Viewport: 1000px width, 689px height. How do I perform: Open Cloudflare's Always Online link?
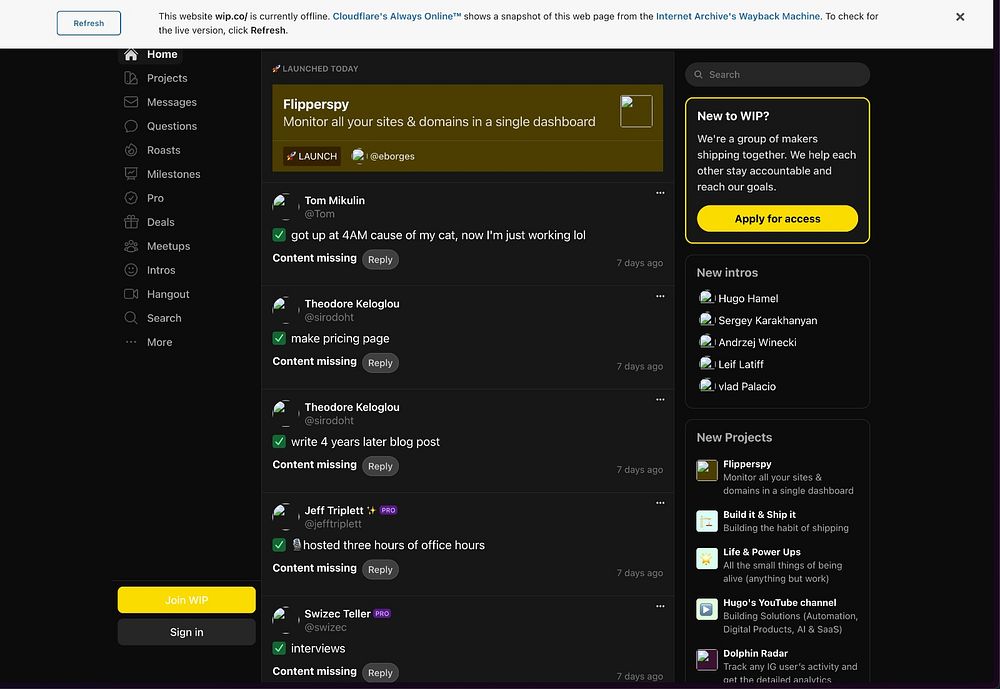click(x=397, y=17)
